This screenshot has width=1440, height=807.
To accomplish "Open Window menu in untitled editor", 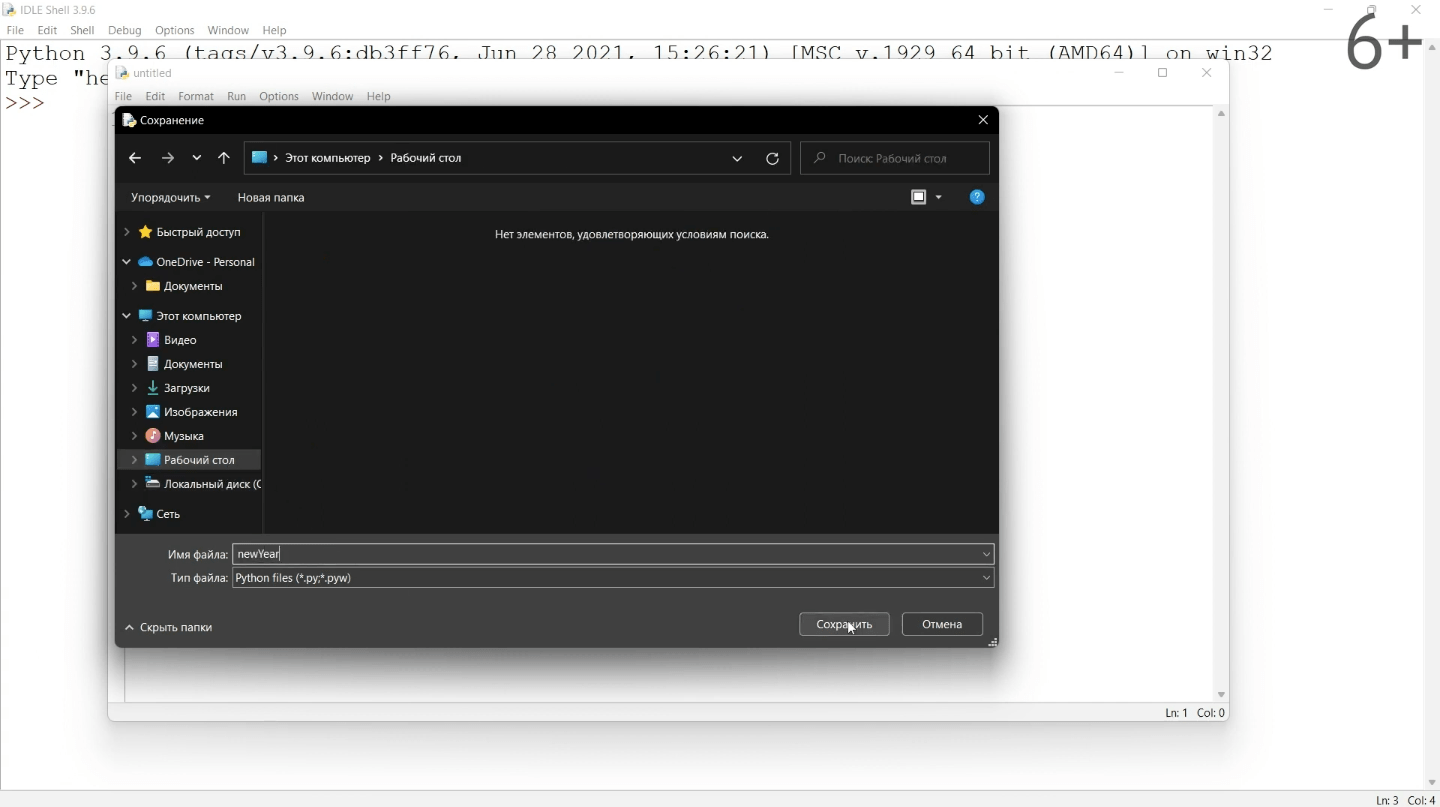I will pyautogui.click(x=333, y=97).
